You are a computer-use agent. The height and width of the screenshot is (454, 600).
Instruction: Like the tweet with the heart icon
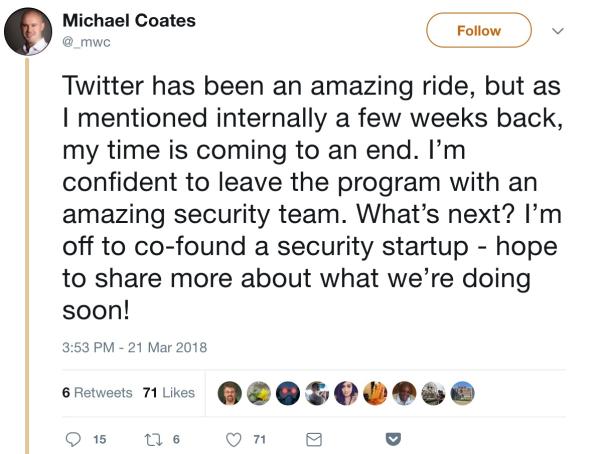pos(235,437)
